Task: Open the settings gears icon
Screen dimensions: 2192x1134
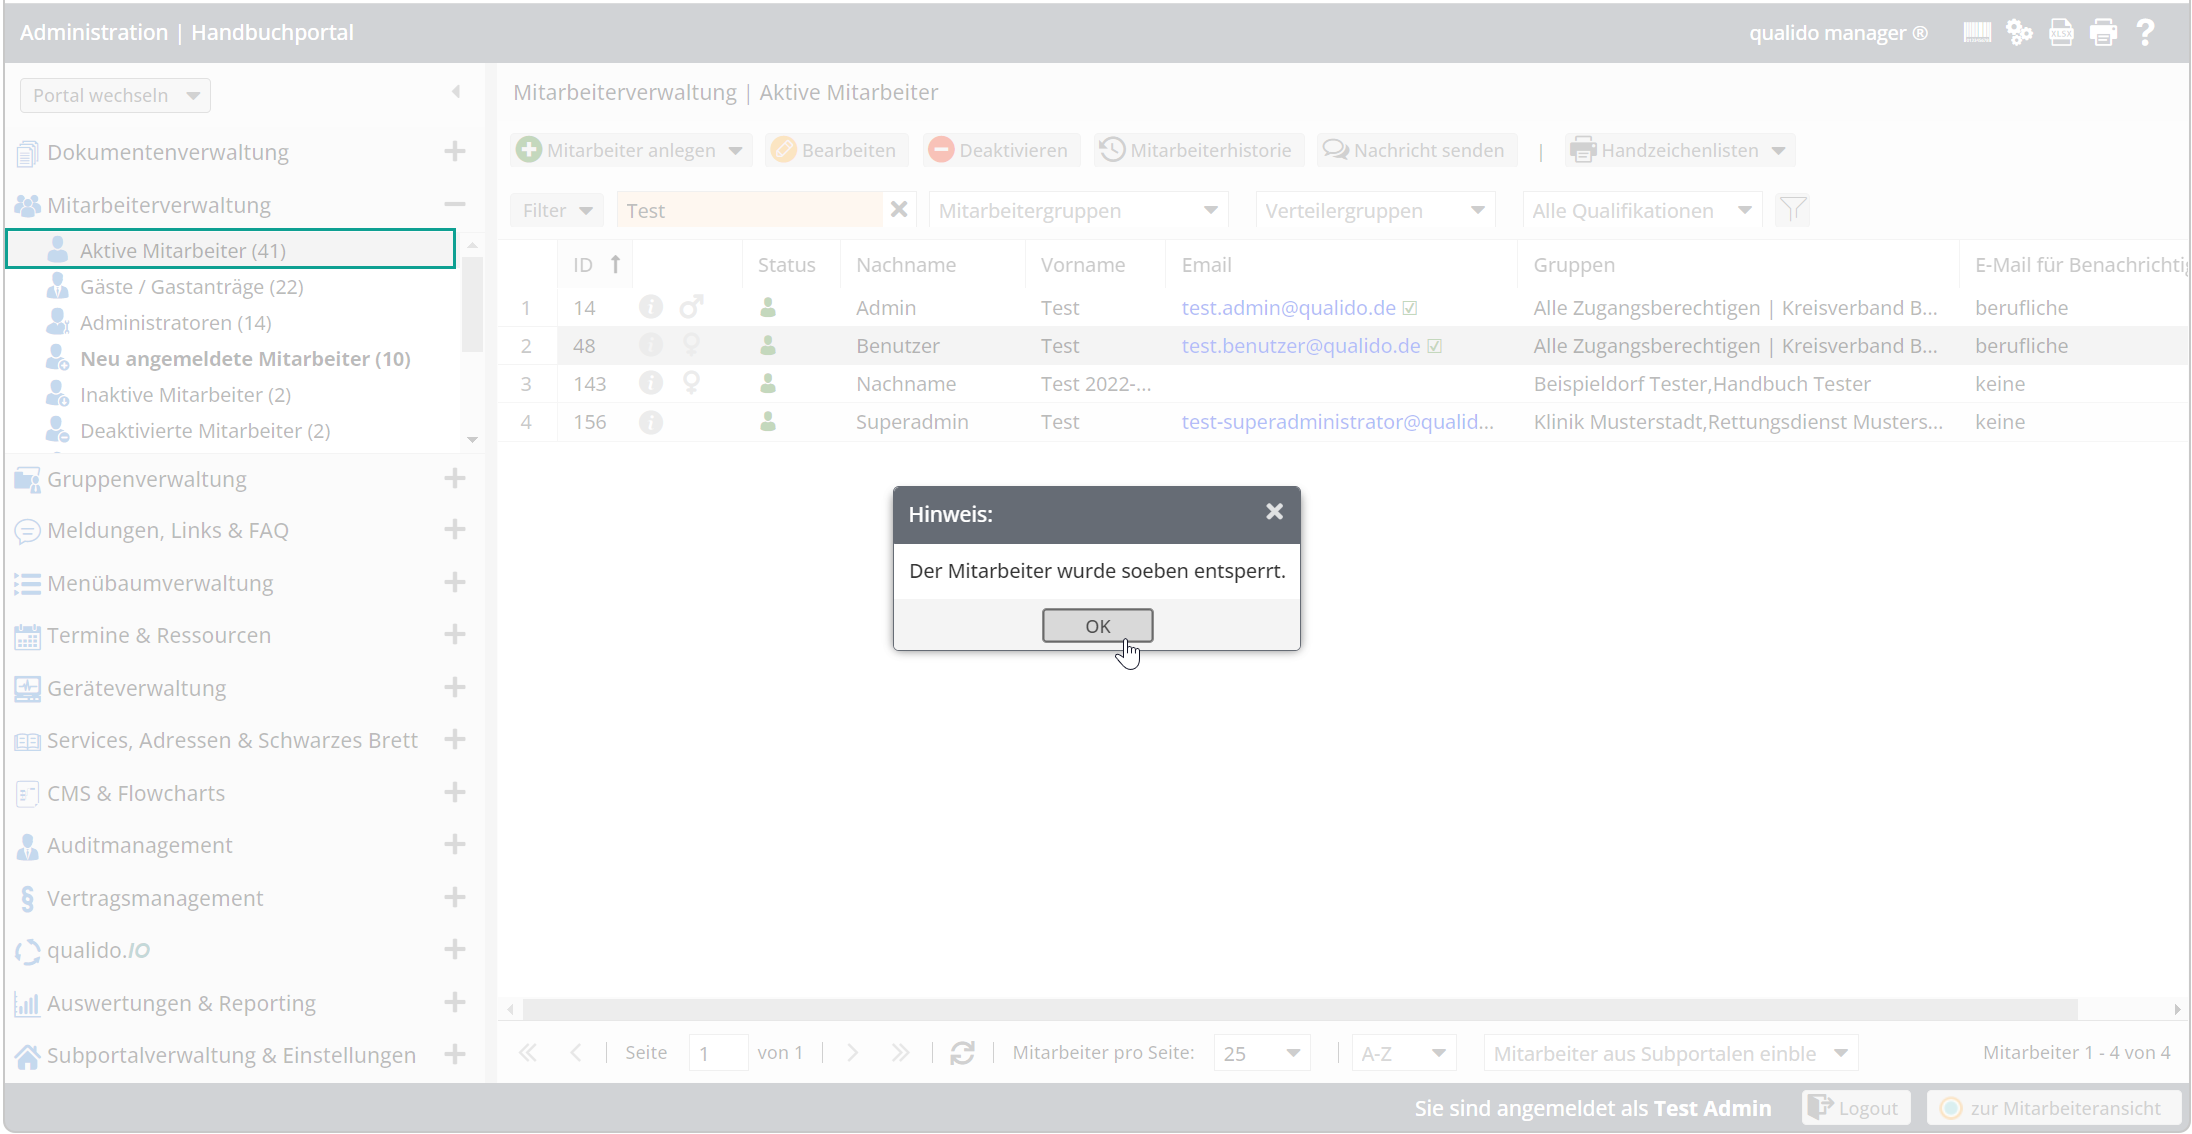Action: pos(2019,33)
